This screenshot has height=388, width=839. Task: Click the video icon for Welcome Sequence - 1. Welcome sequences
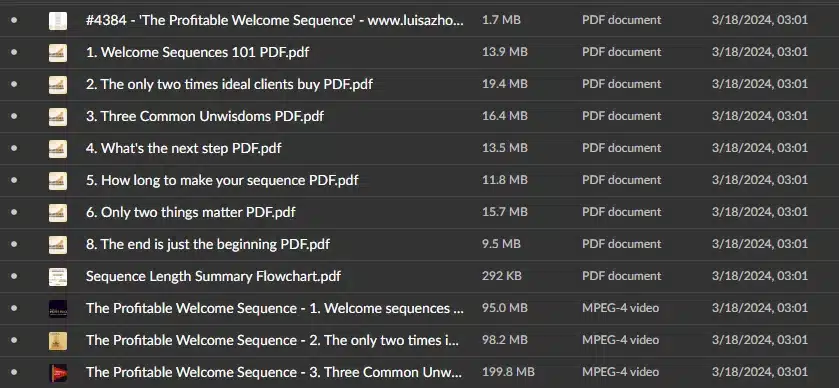(x=58, y=309)
